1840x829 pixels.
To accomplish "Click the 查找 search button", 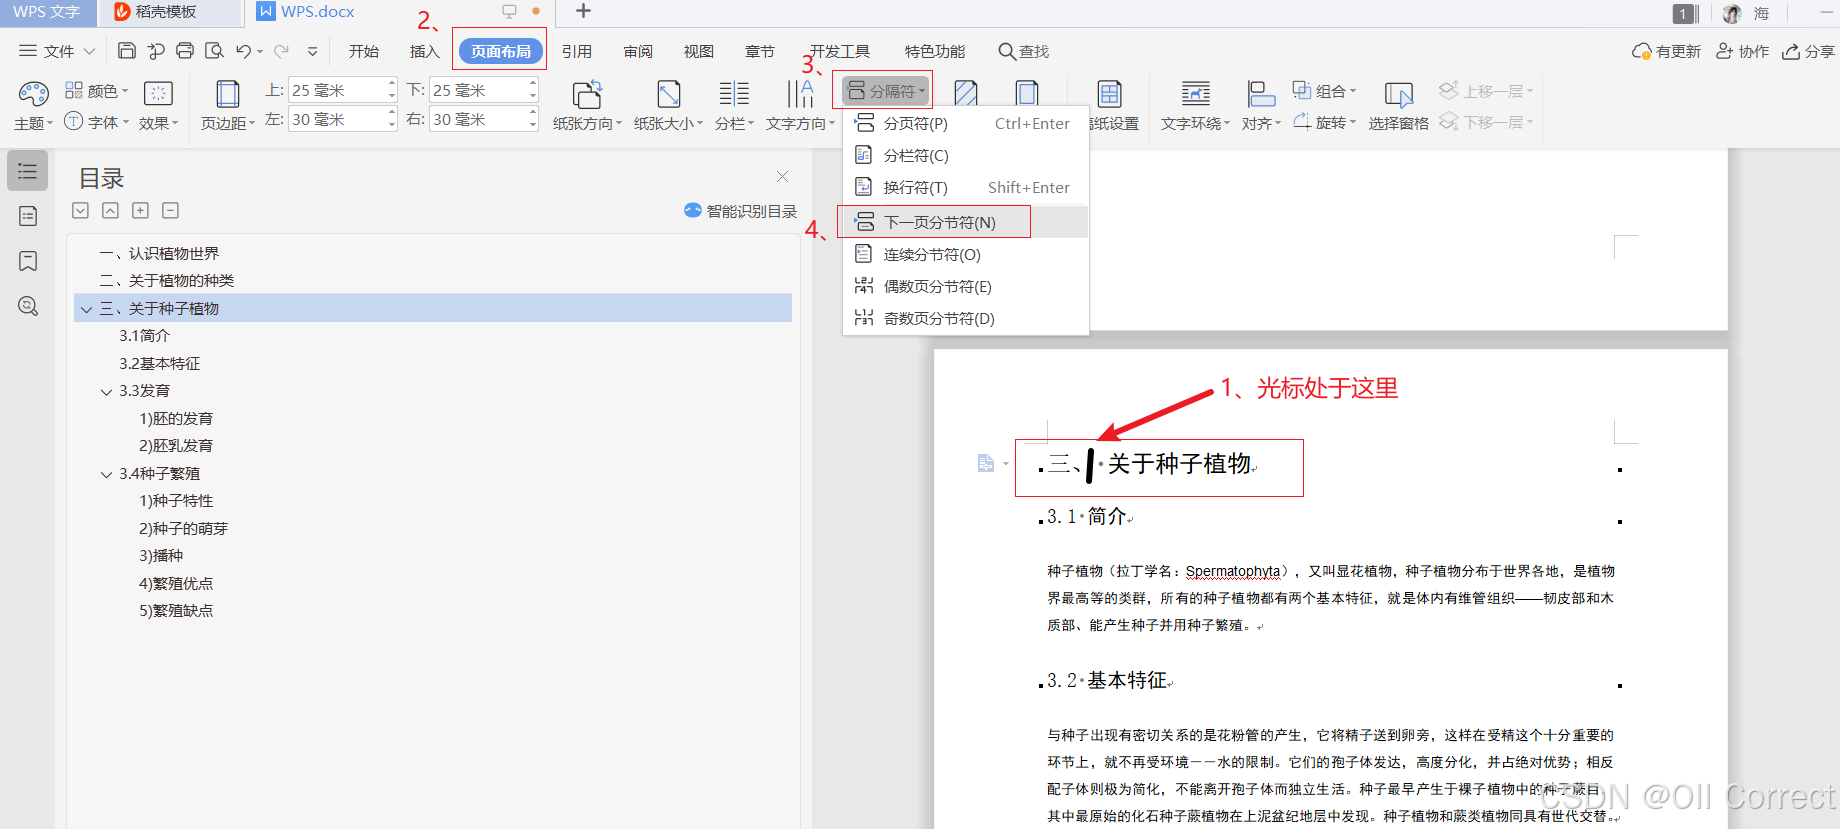I will pyautogui.click(x=1024, y=51).
